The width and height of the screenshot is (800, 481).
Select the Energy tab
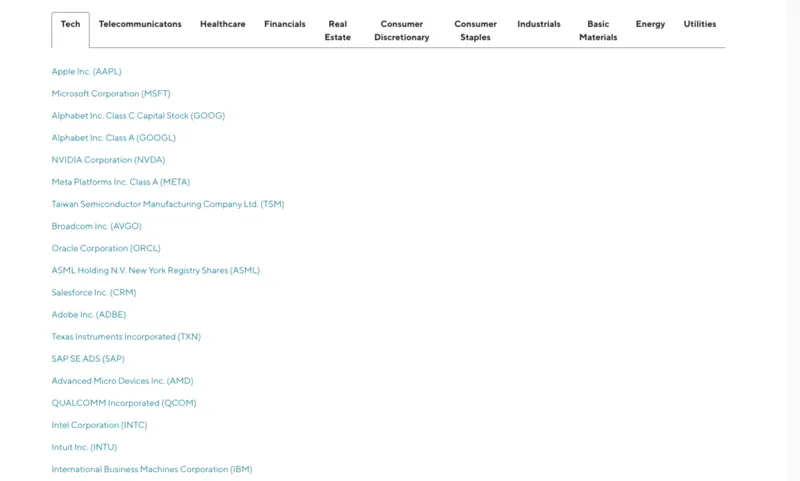click(x=650, y=24)
